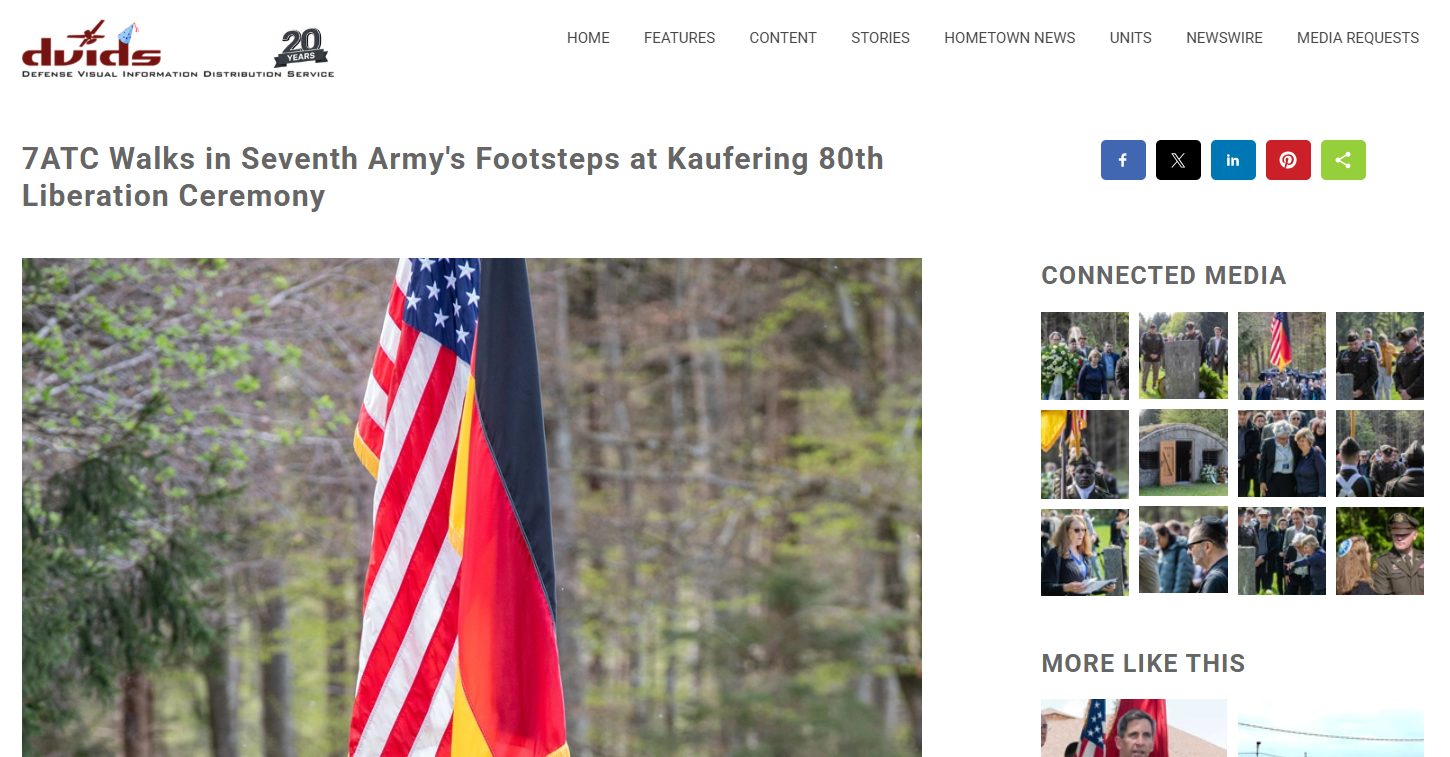1450x757 pixels.
Task: Click the LinkedIn share icon
Action: [x=1233, y=160]
